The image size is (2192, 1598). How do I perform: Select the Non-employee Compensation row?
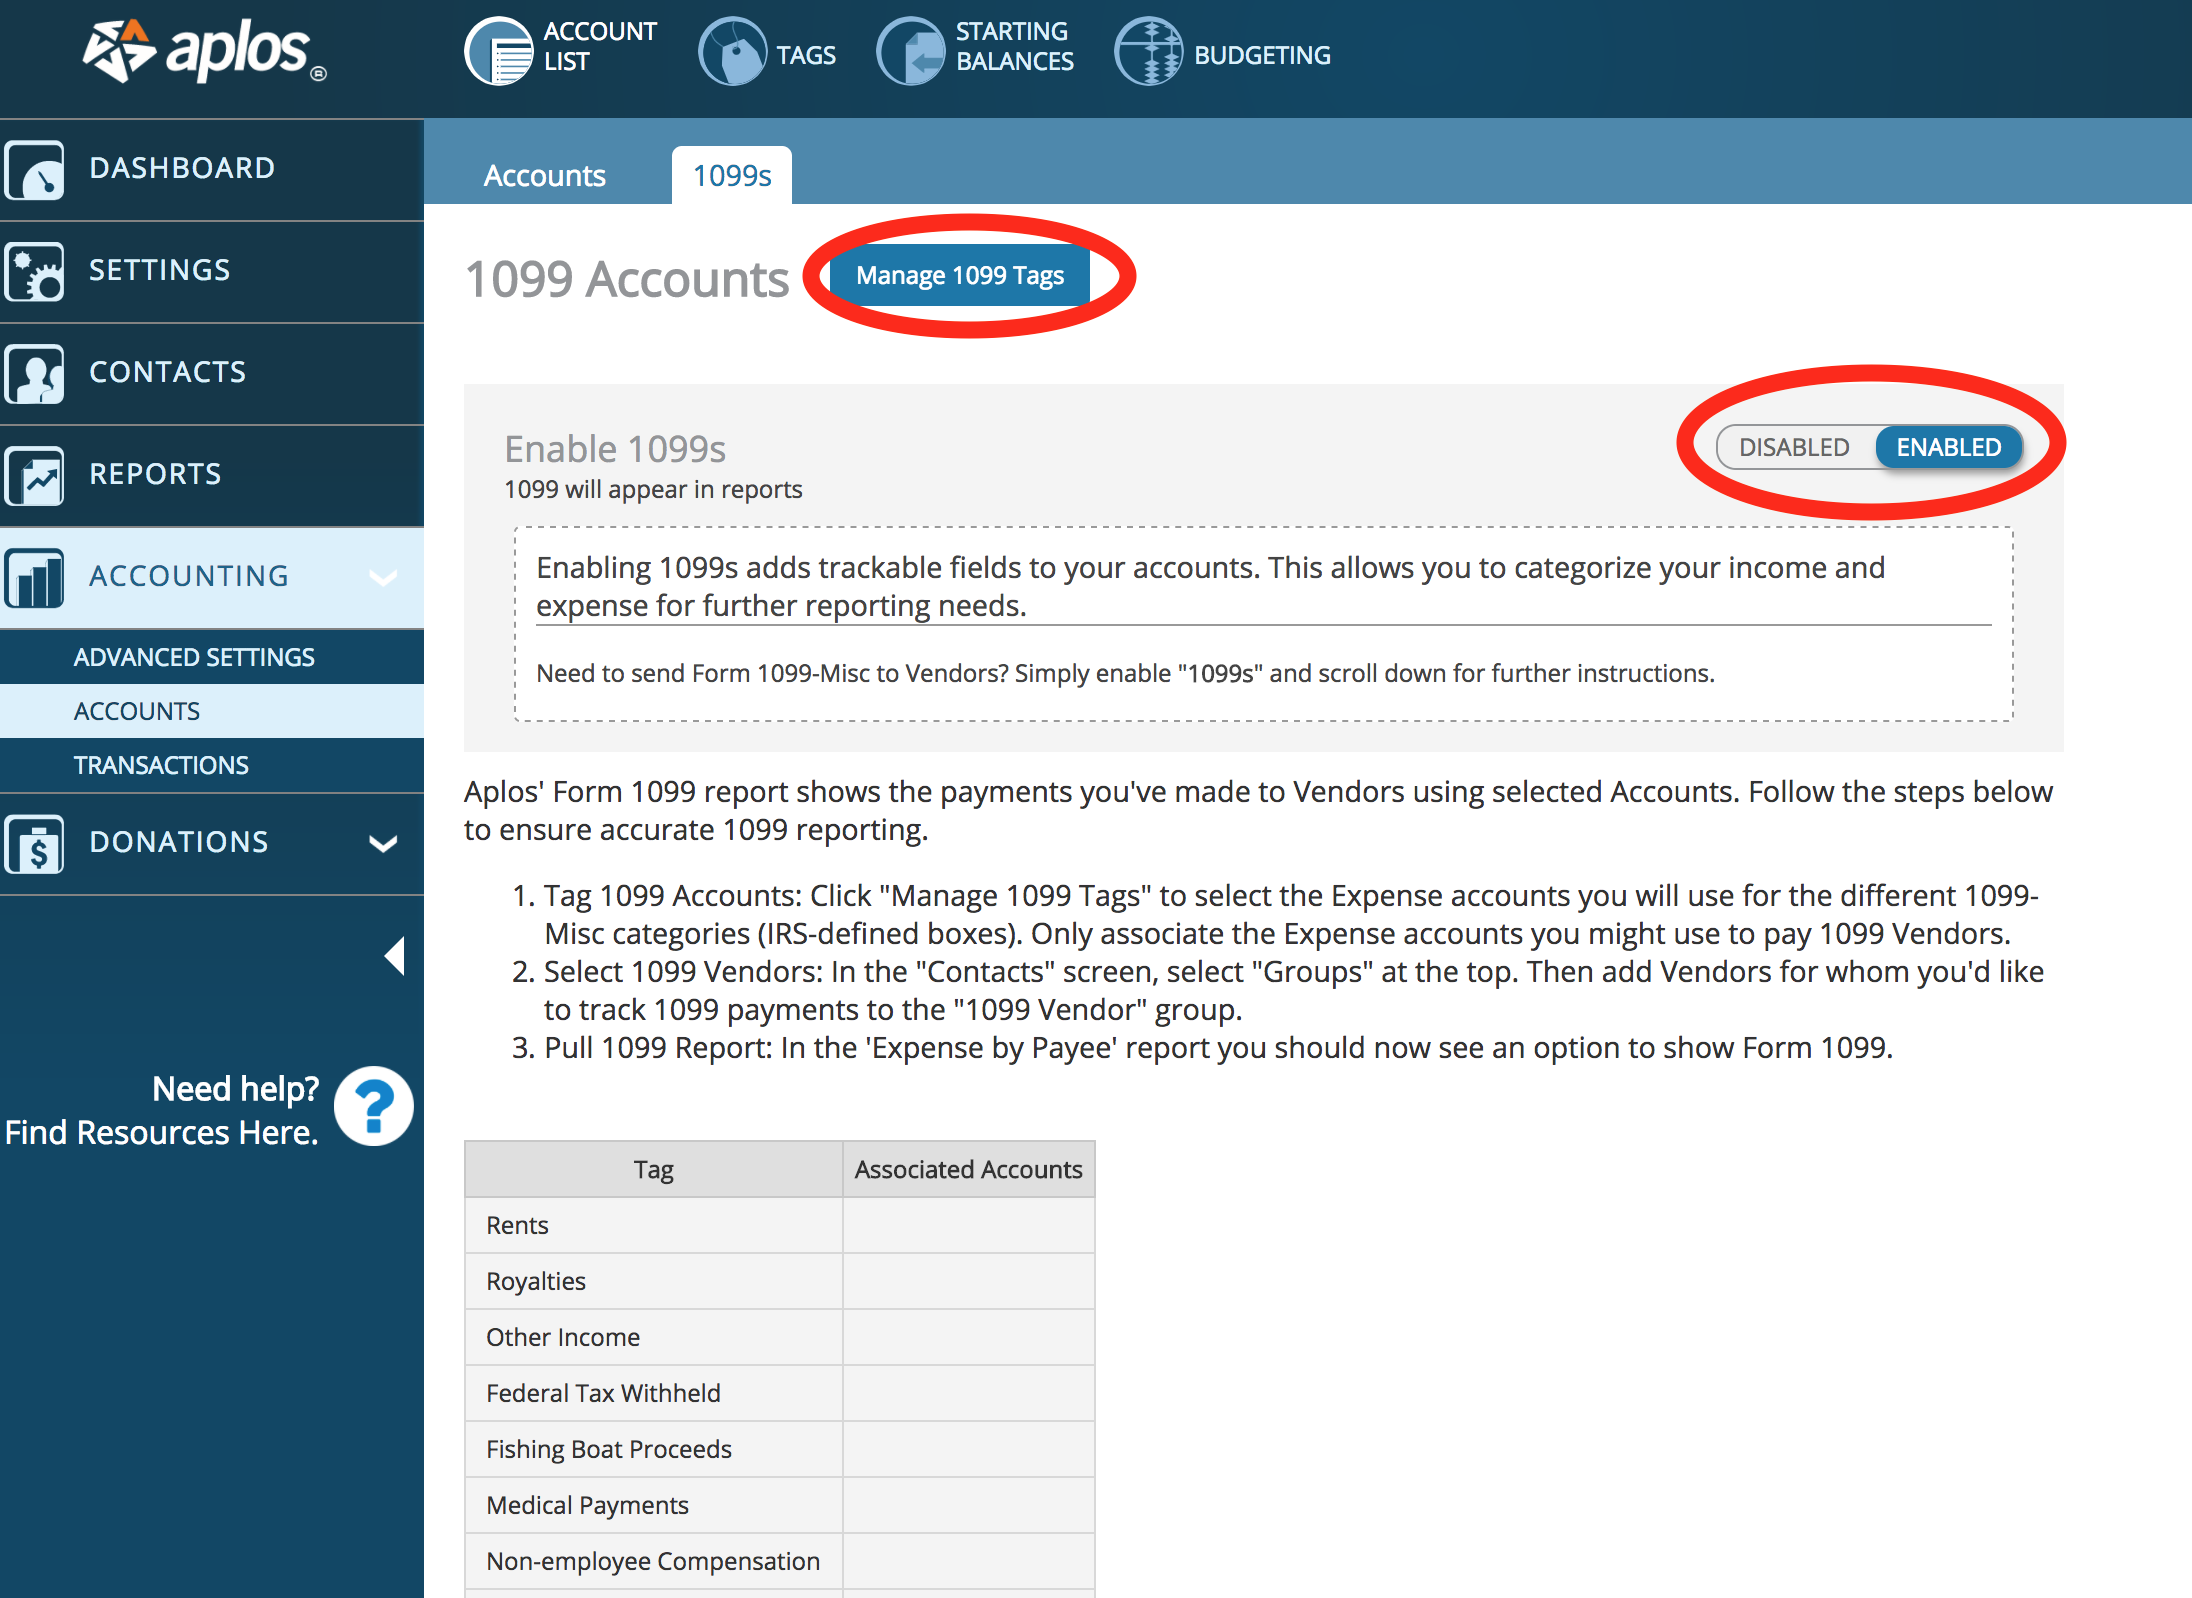pyautogui.click(x=780, y=1561)
